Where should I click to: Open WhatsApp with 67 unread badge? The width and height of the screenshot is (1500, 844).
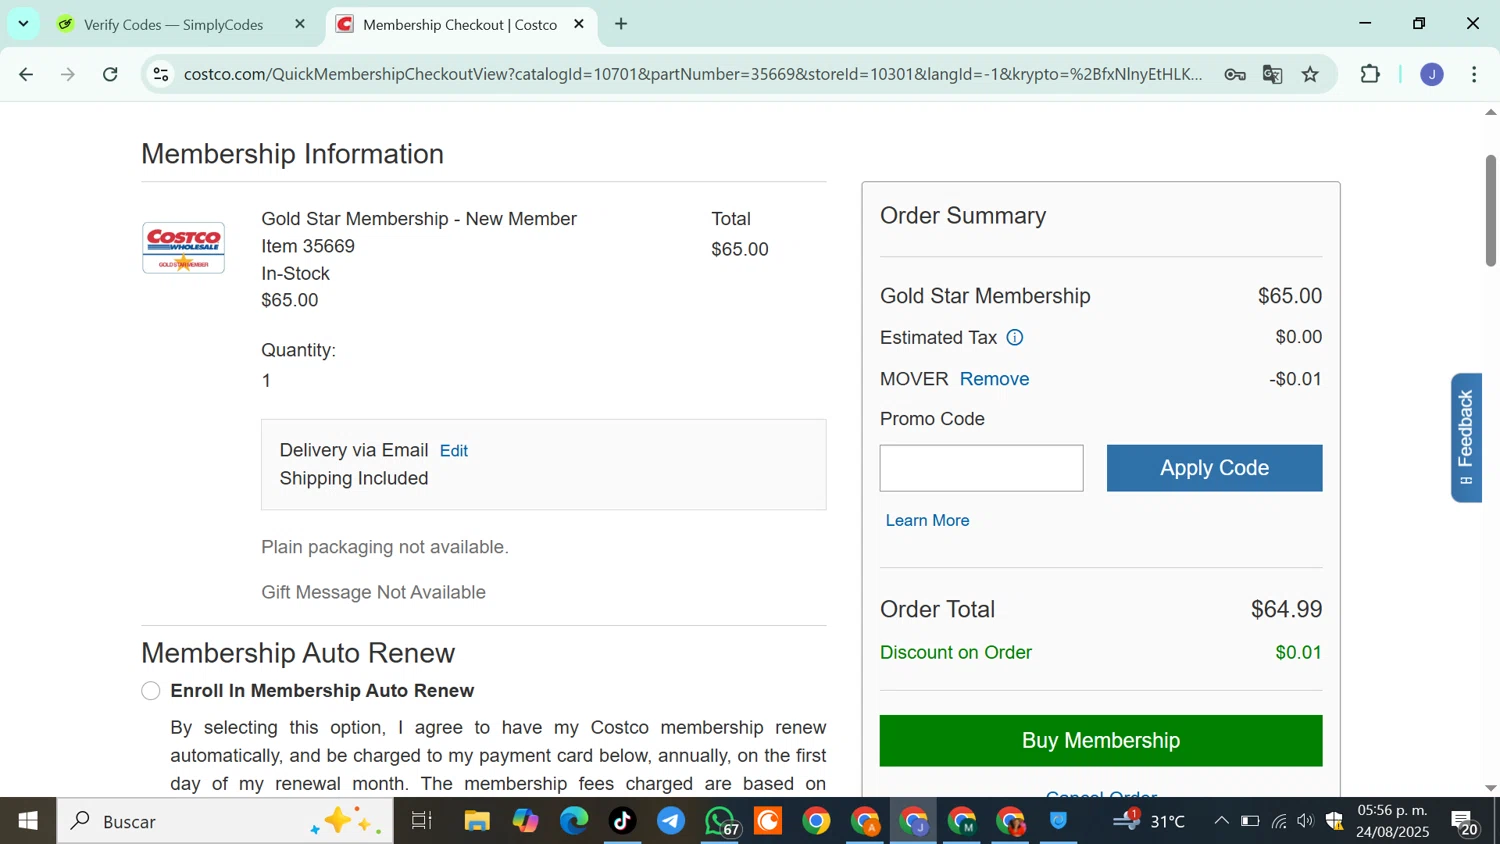click(721, 821)
